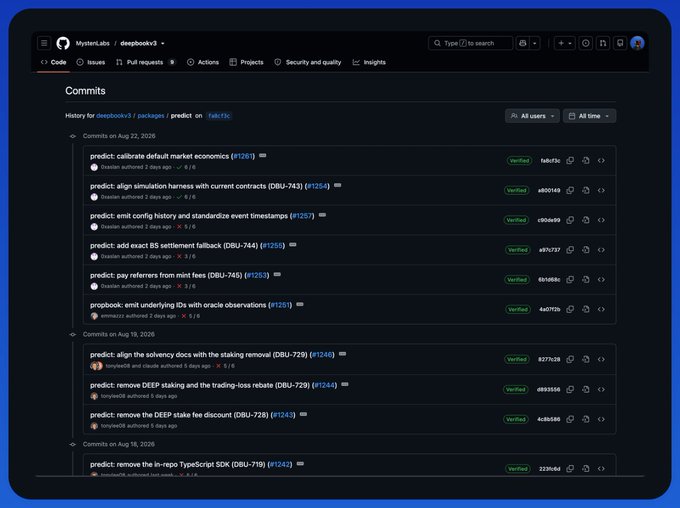
Task: Switch to the Issues tab
Action: click(x=91, y=62)
